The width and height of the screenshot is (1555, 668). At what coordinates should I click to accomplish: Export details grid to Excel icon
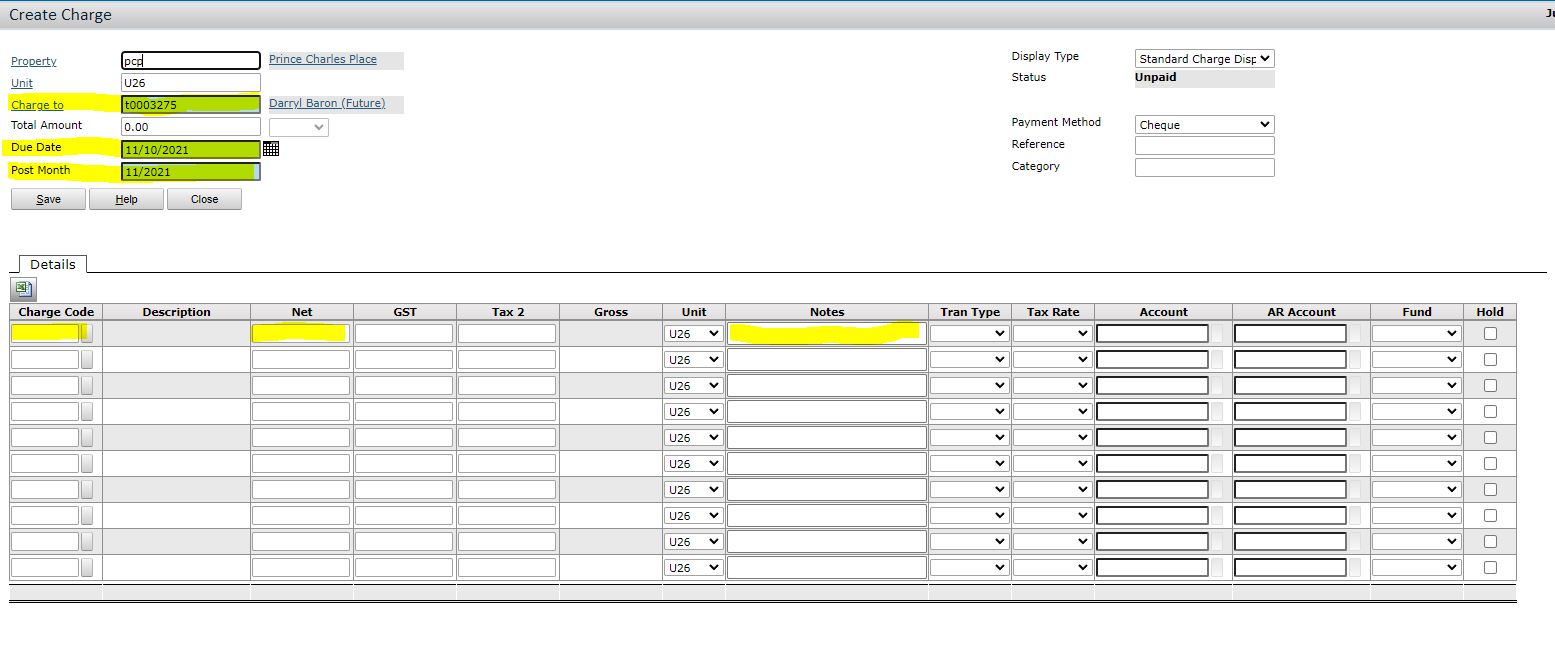23,290
